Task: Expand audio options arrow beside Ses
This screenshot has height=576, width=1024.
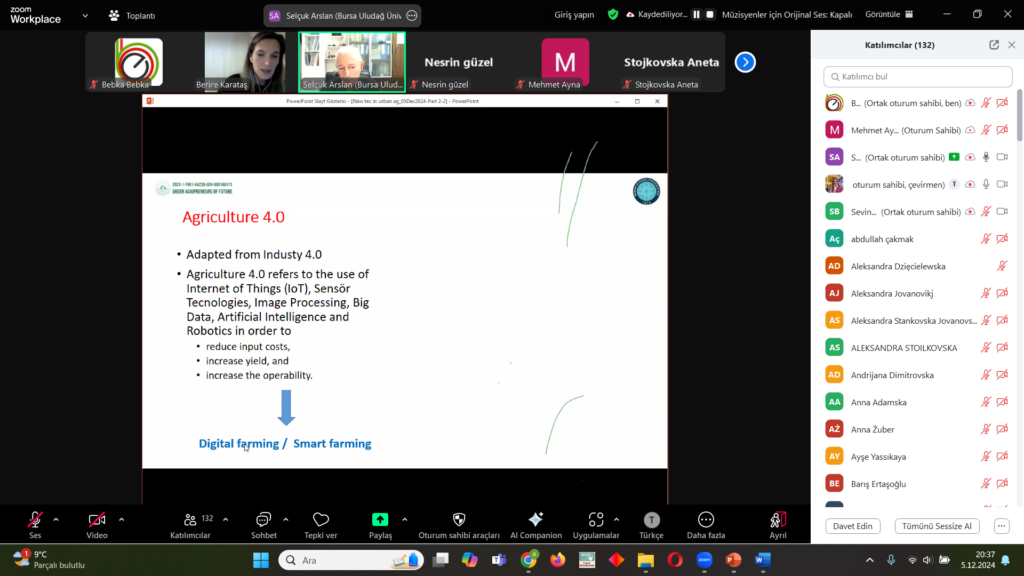Action: pos(56,519)
